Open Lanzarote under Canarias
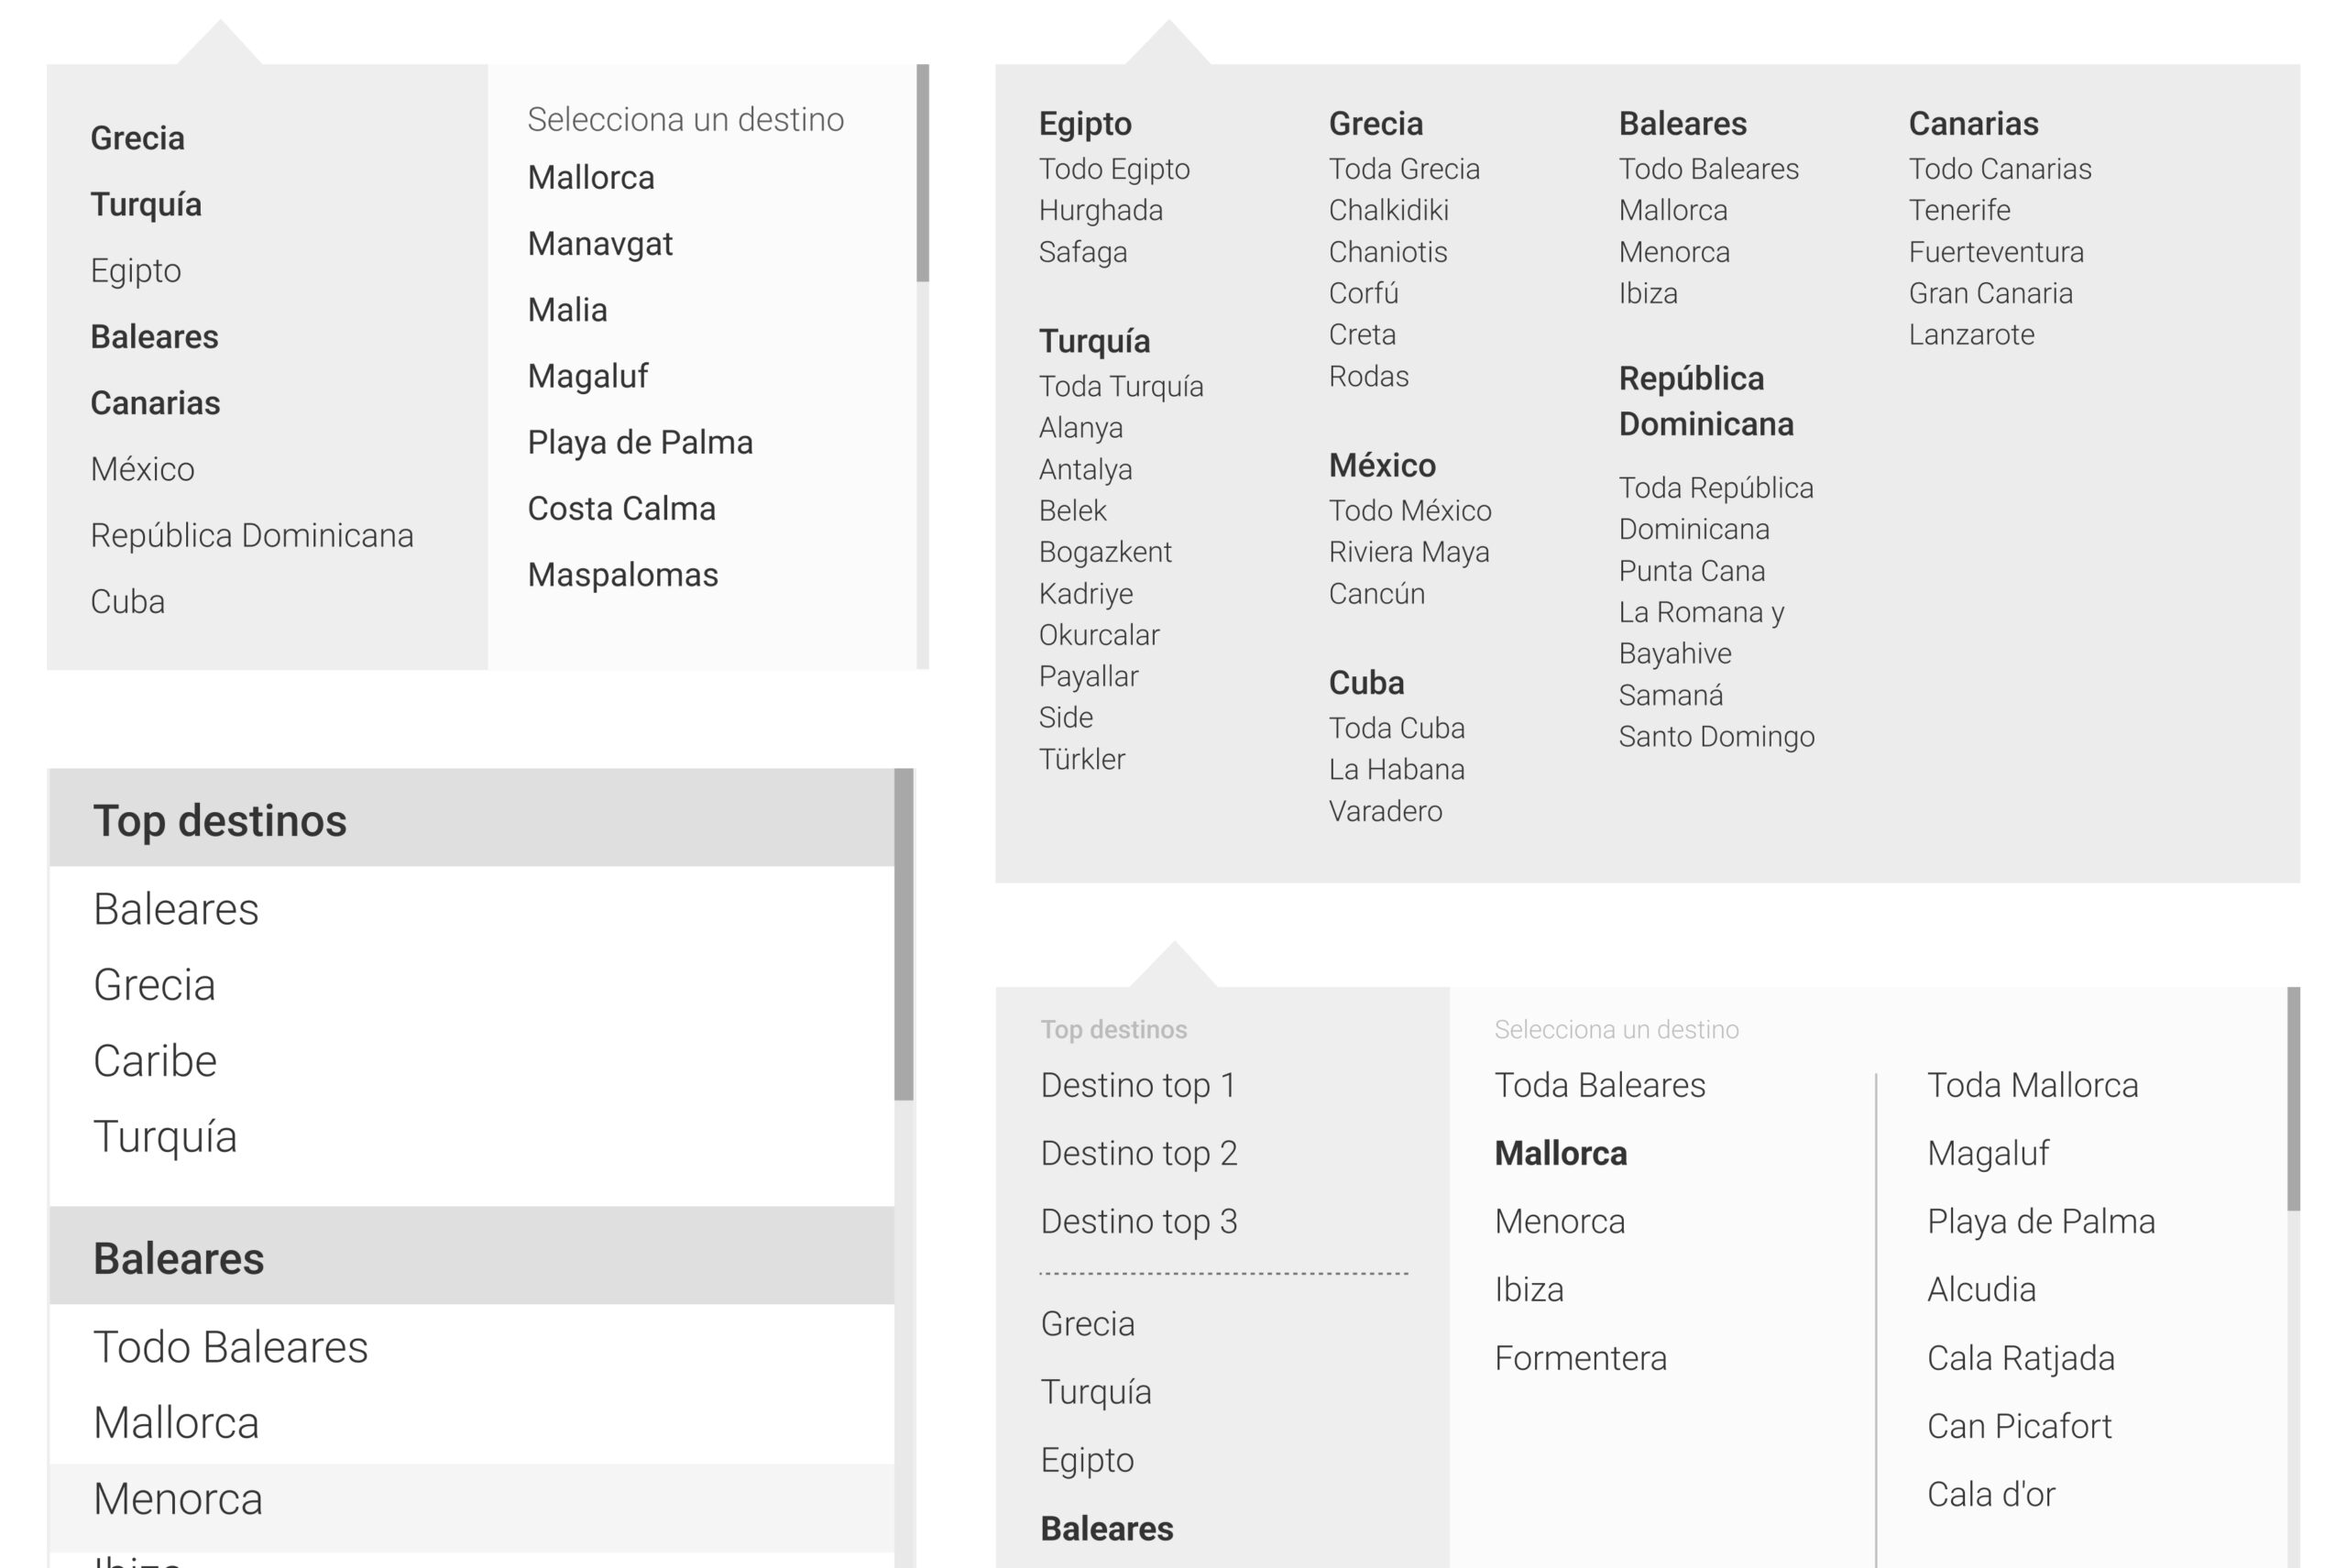Viewport: 2346px width, 1568px height. [1970, 334]
